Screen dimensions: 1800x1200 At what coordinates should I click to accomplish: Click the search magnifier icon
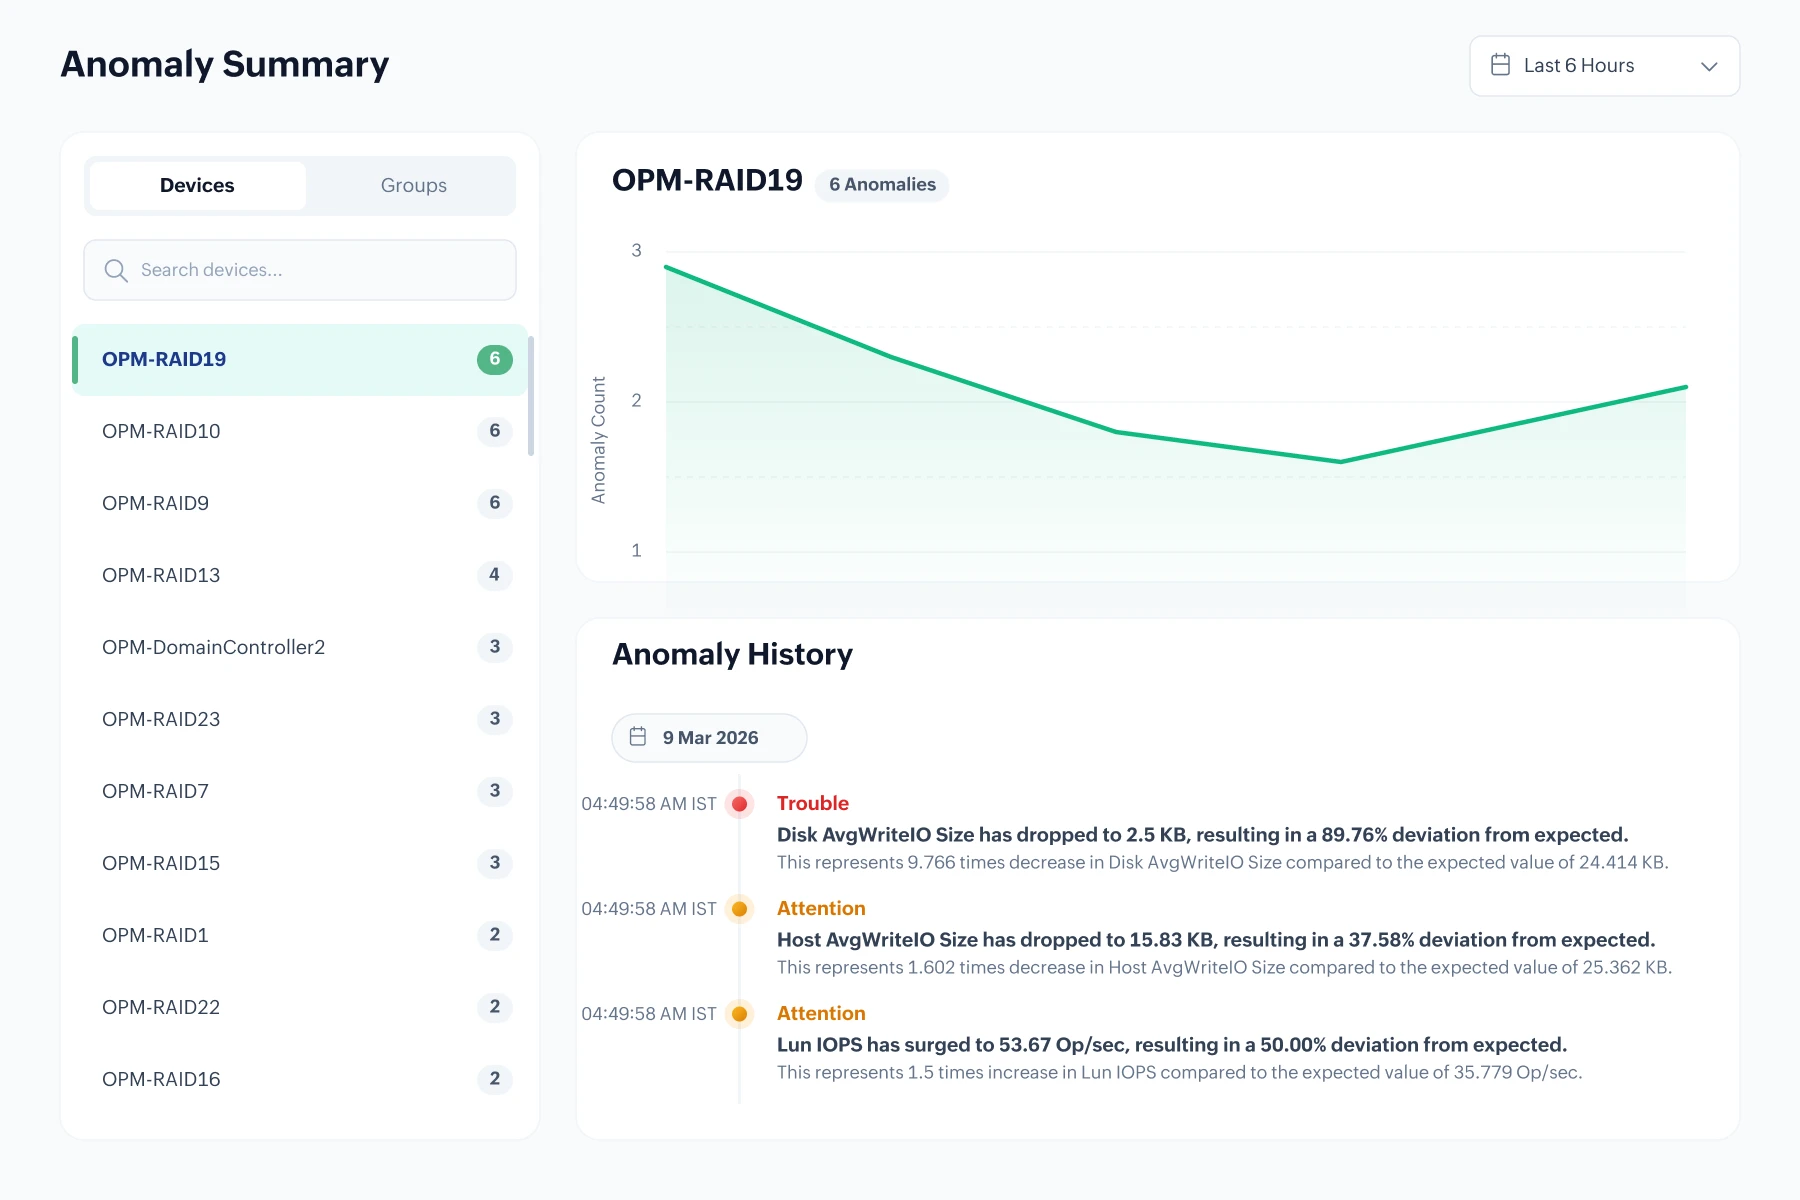tap(116, 271)
